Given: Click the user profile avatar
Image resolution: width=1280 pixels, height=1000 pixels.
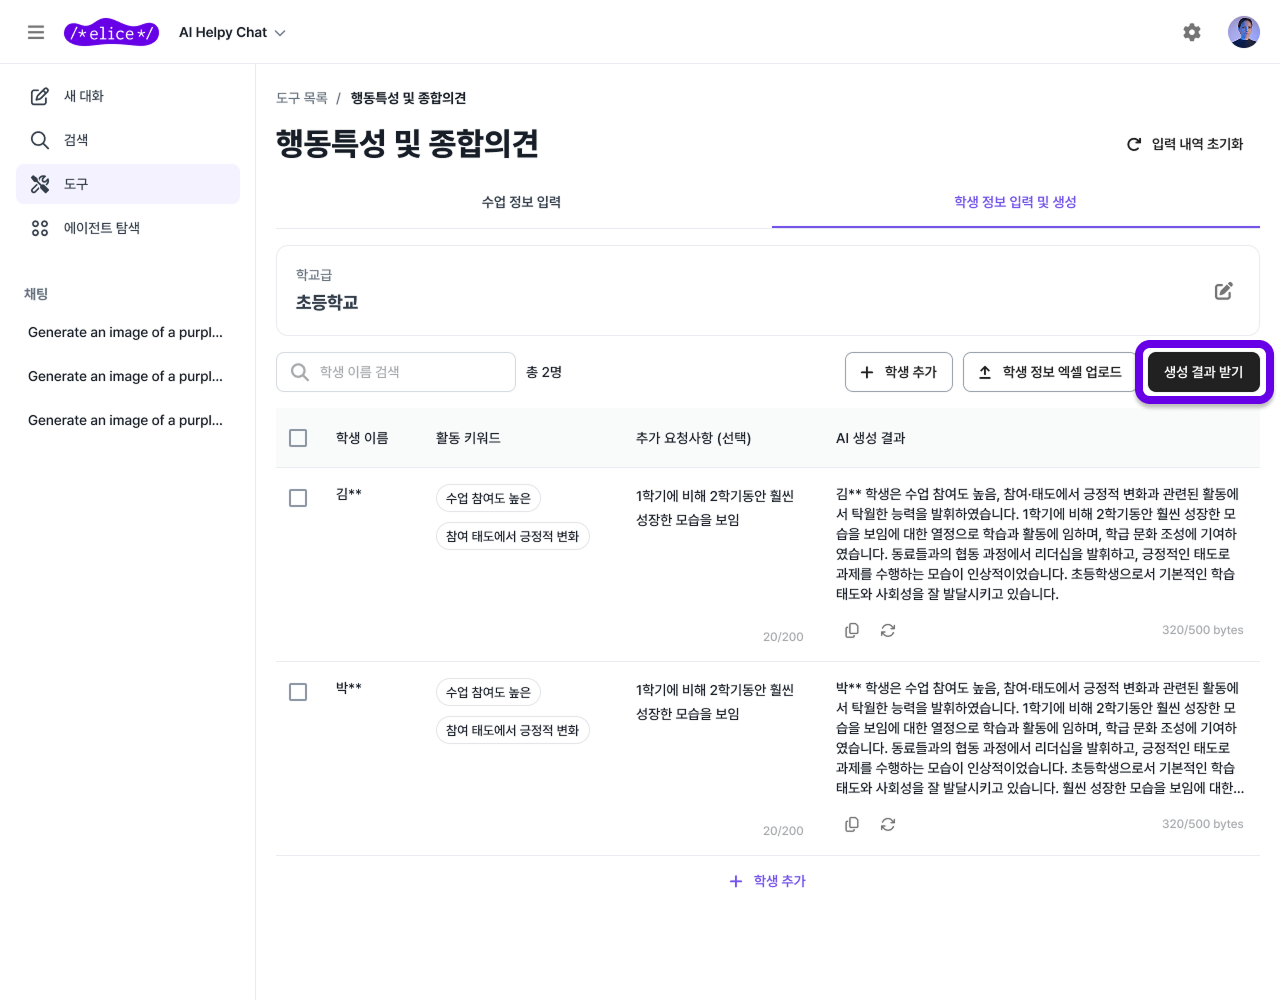Looking at the screenshot, I should (1243, 32).
